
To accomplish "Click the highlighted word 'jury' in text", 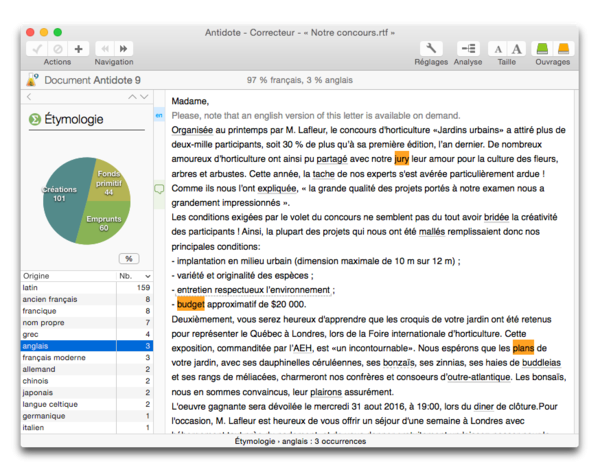I will (401, 158).
